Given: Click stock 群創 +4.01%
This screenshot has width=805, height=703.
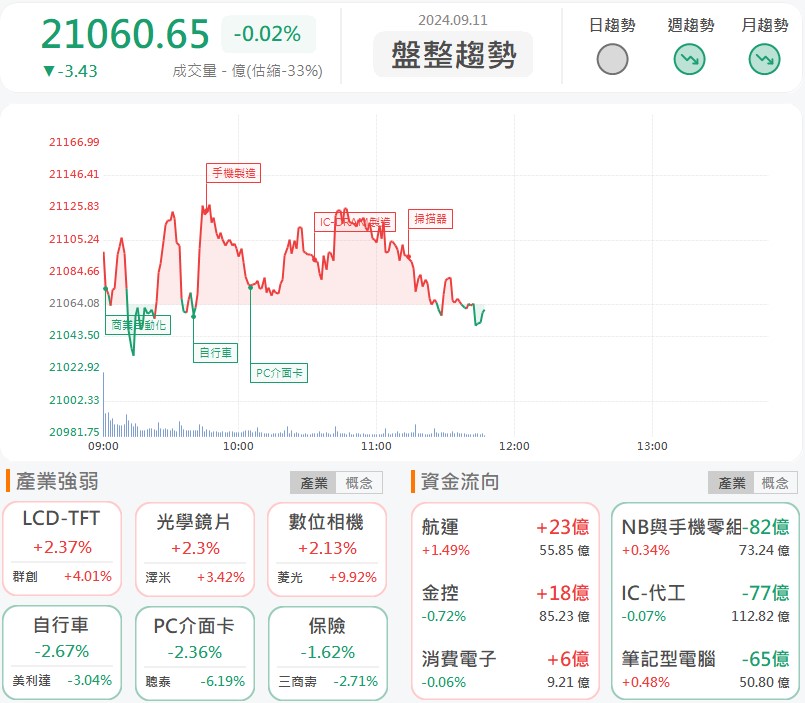Looking at the screenshot, I should click(62, 576).
